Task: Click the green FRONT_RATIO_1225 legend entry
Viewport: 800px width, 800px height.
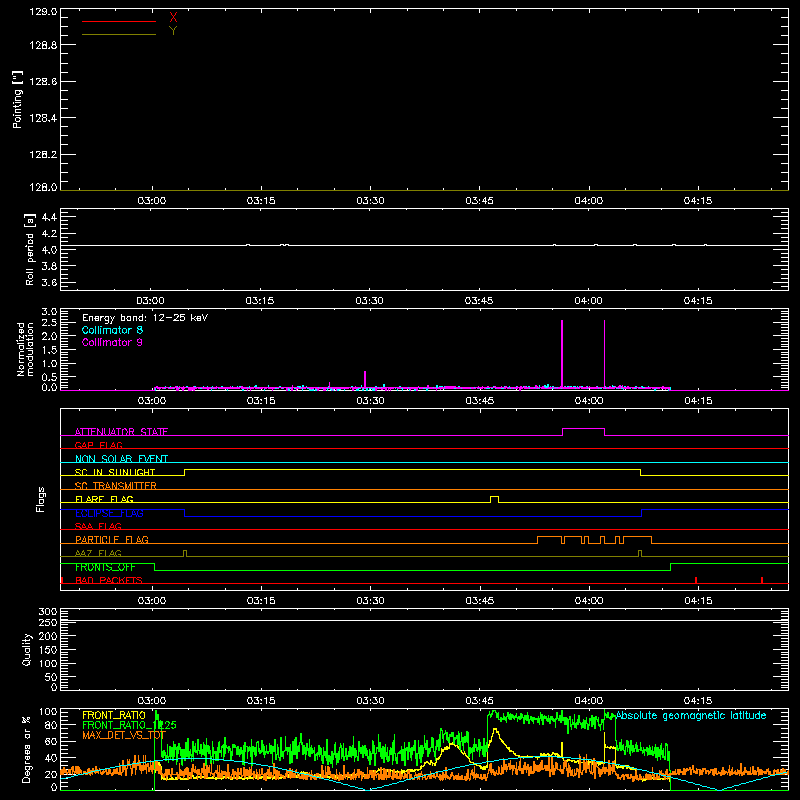Action: pyautogui.click(x=129, y=725)
